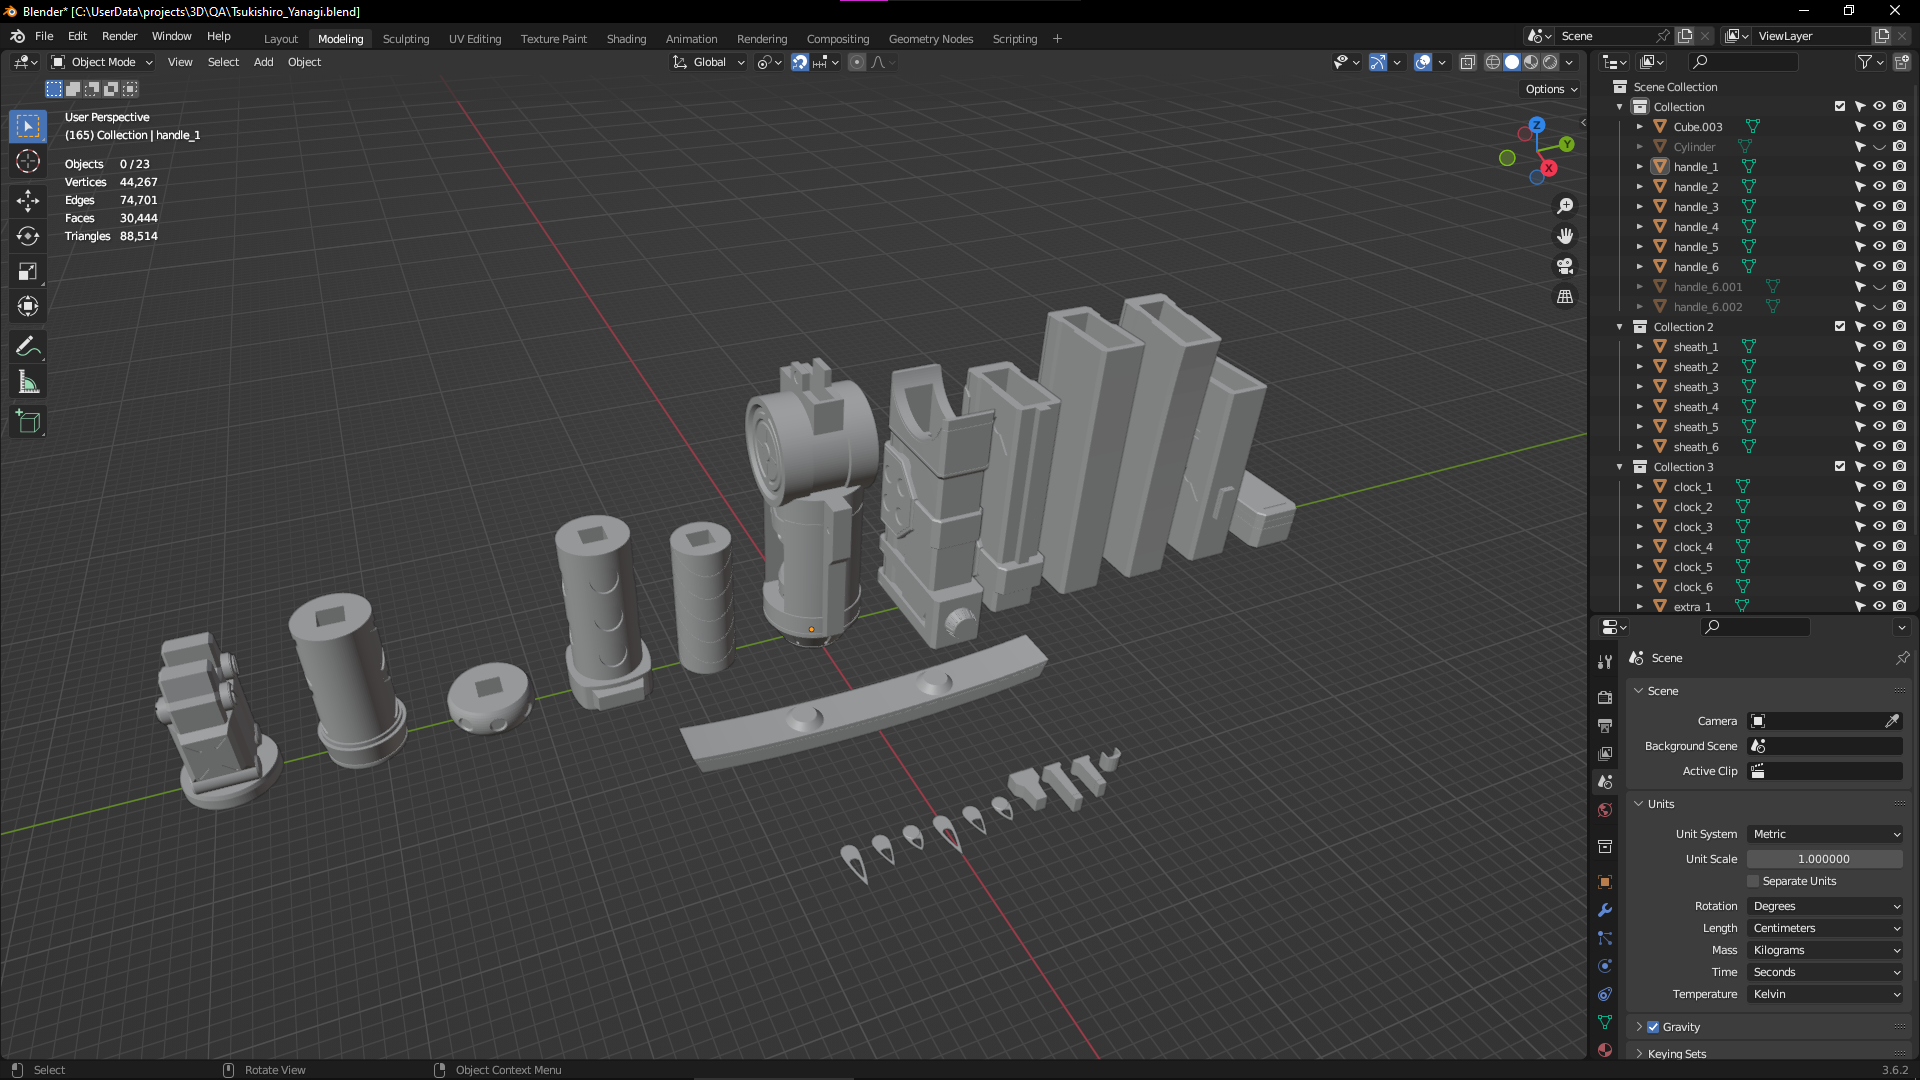The height and width of the screenshot is (1080, 1920).
Task: Switch to the Sculpting workspace tab
Action: 405,39
